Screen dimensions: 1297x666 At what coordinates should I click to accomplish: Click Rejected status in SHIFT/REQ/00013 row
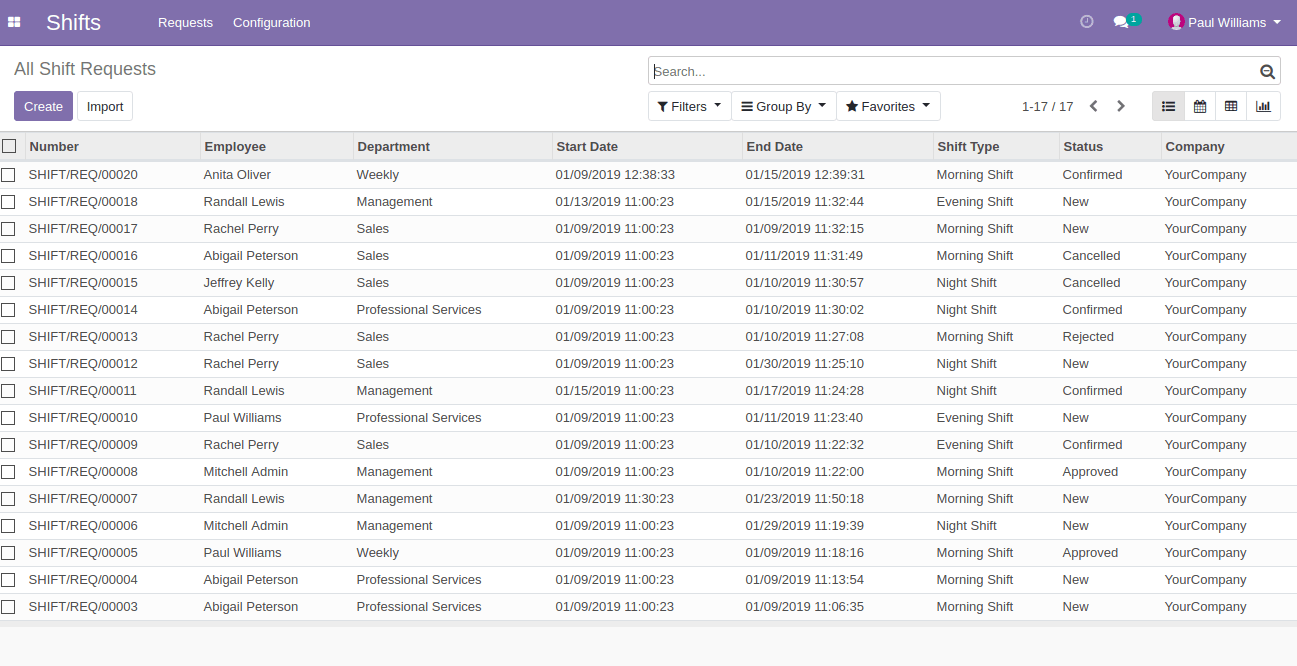(x=1088, y=337)
